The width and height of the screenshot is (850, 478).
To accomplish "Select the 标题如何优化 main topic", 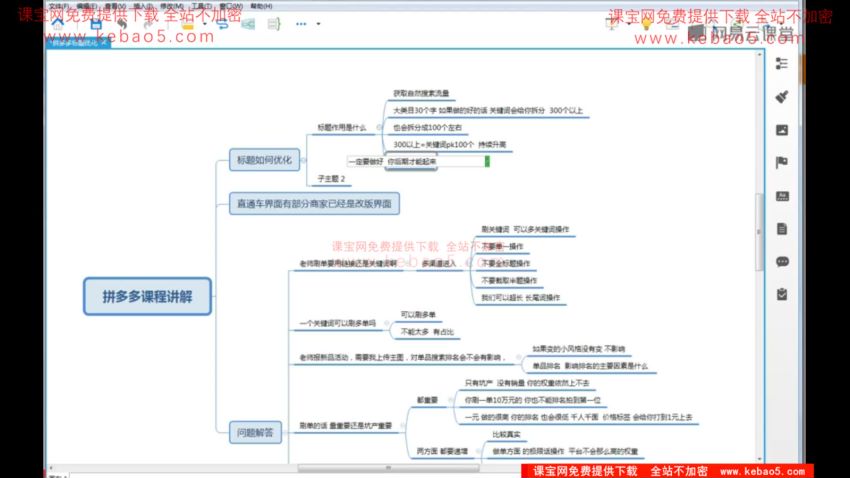I will 265,160.
